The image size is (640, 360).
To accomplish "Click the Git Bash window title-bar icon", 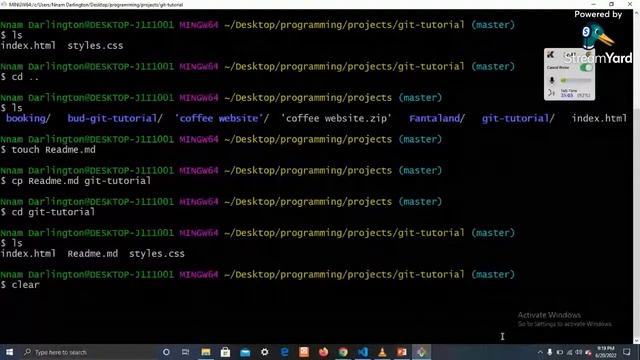I will click(x=4, y=4).
